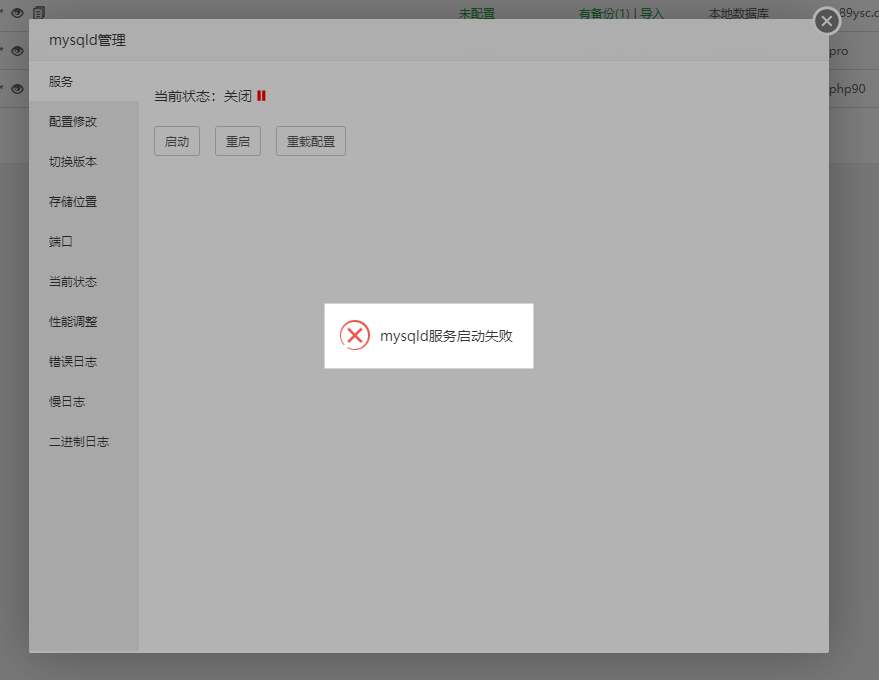Go to 当前状态 tab

pos(84,281)
